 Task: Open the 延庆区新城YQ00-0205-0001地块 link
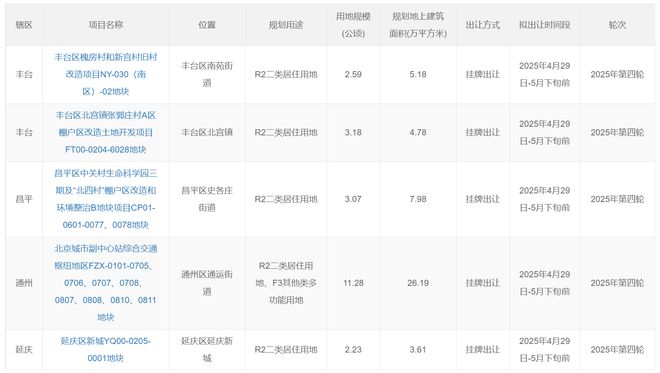tap(106, 349)
